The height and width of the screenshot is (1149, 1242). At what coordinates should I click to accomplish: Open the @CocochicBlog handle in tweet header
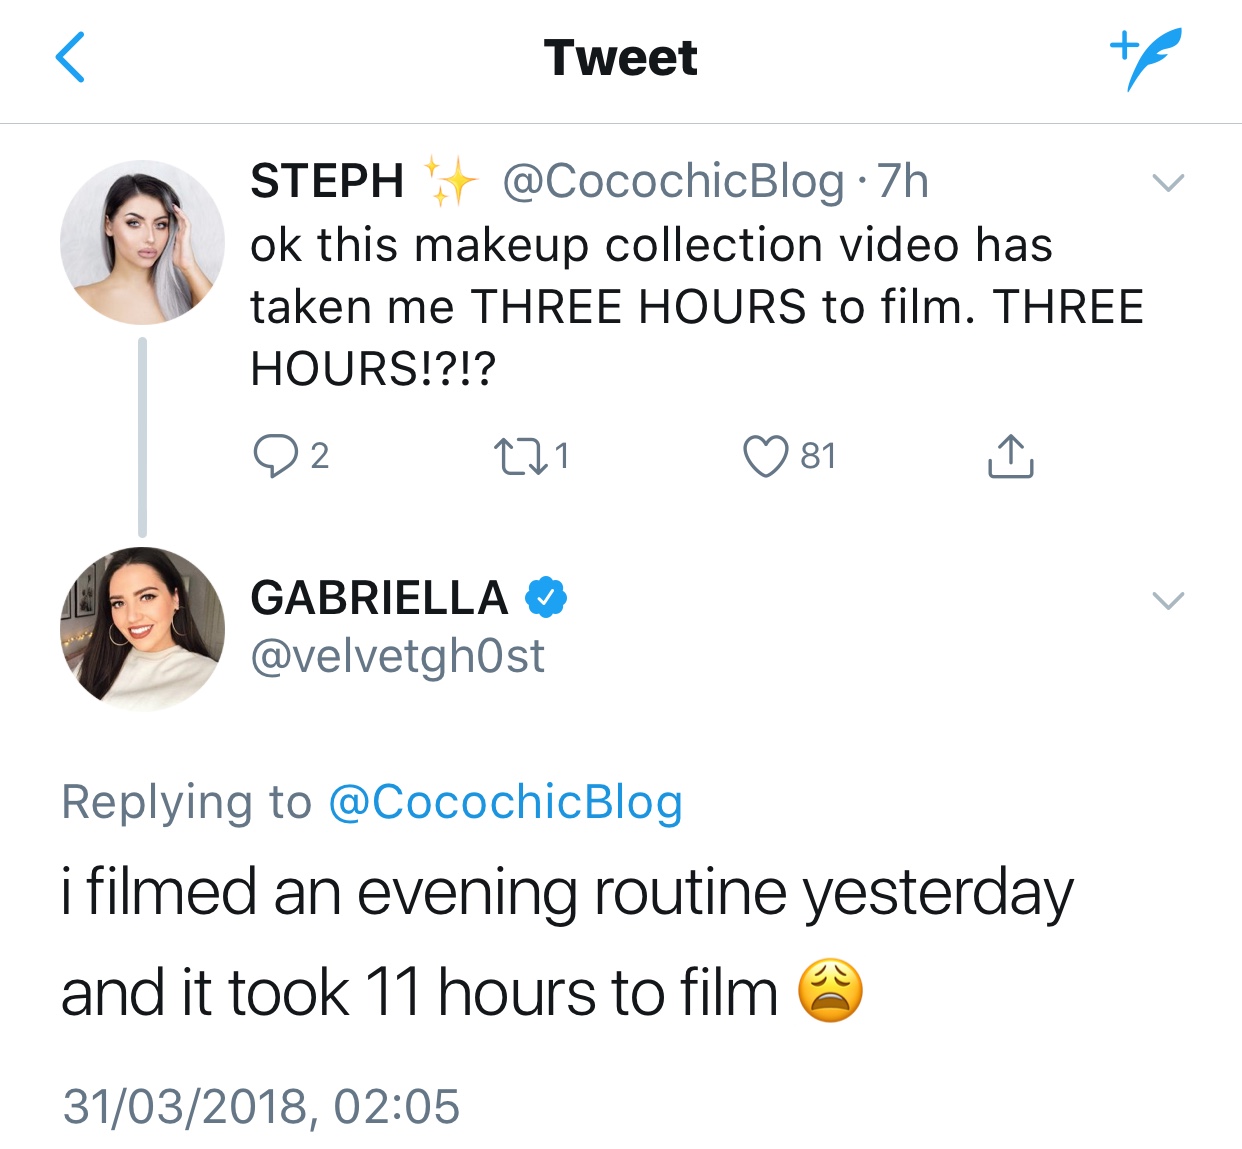[673, 182]
